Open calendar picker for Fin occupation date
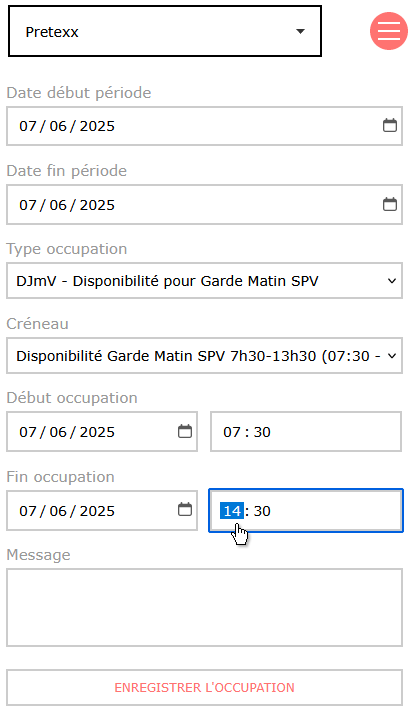 click(x=185, y=509)
